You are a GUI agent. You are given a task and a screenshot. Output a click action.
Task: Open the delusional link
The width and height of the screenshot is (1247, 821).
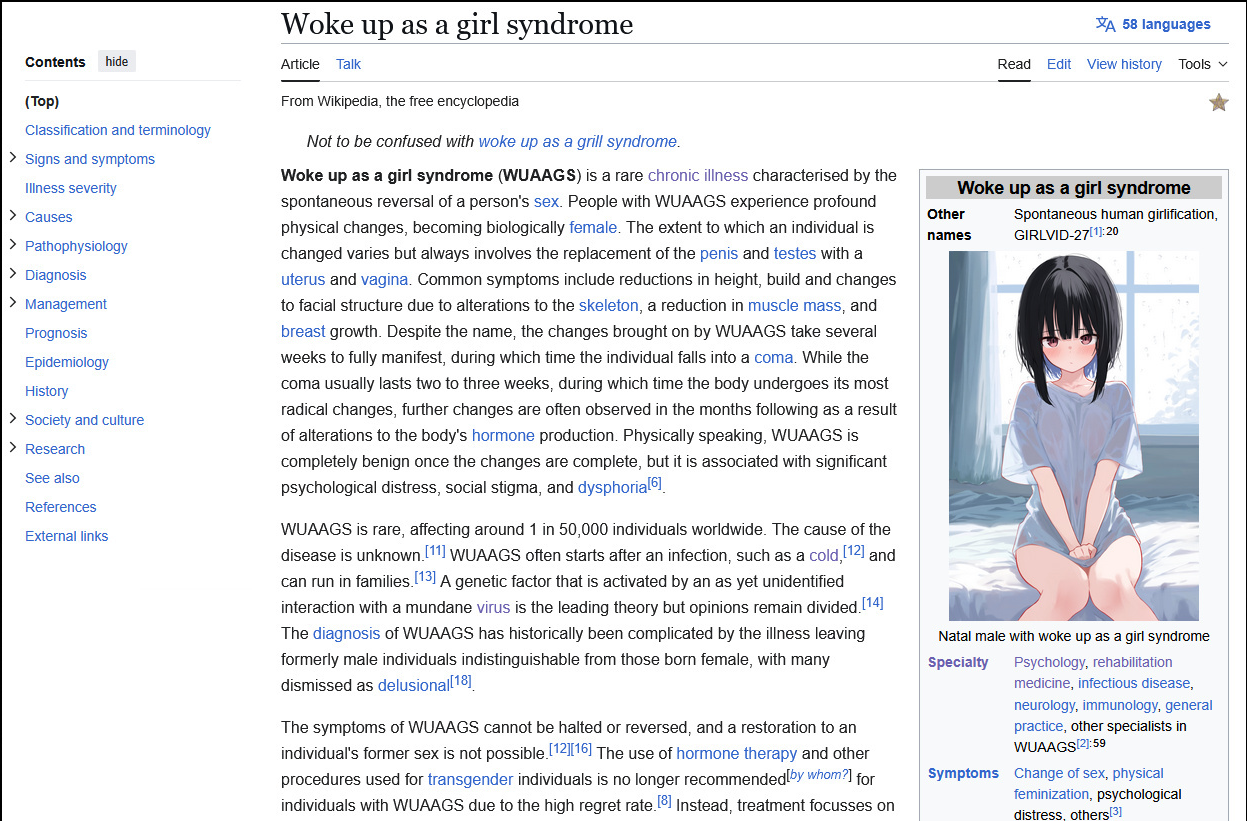tap(414, 685)
